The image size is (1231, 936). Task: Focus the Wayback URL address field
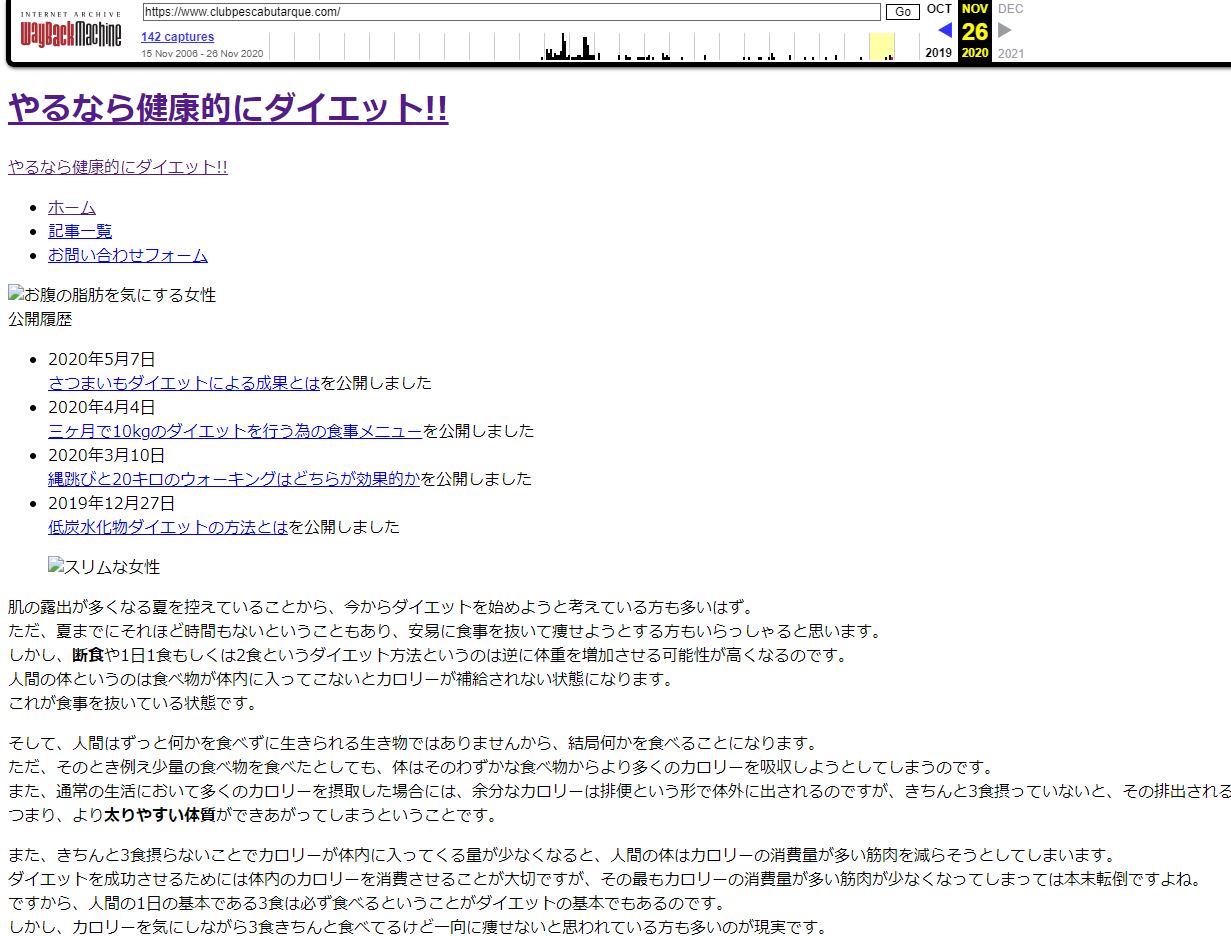pos(510,12)
